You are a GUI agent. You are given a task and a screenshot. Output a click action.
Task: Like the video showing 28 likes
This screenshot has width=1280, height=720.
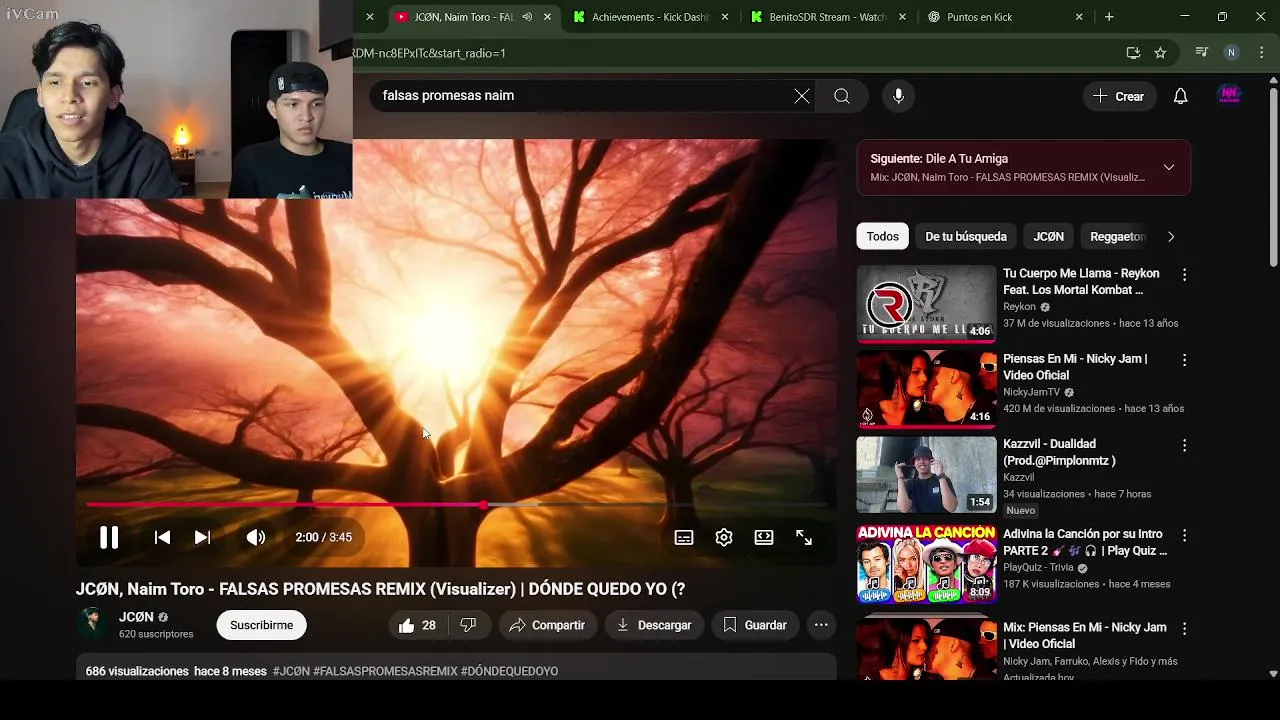417,625
